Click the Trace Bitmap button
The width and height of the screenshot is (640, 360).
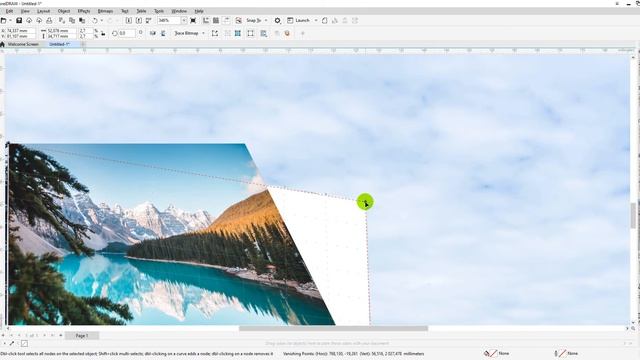tap(186, 33)
